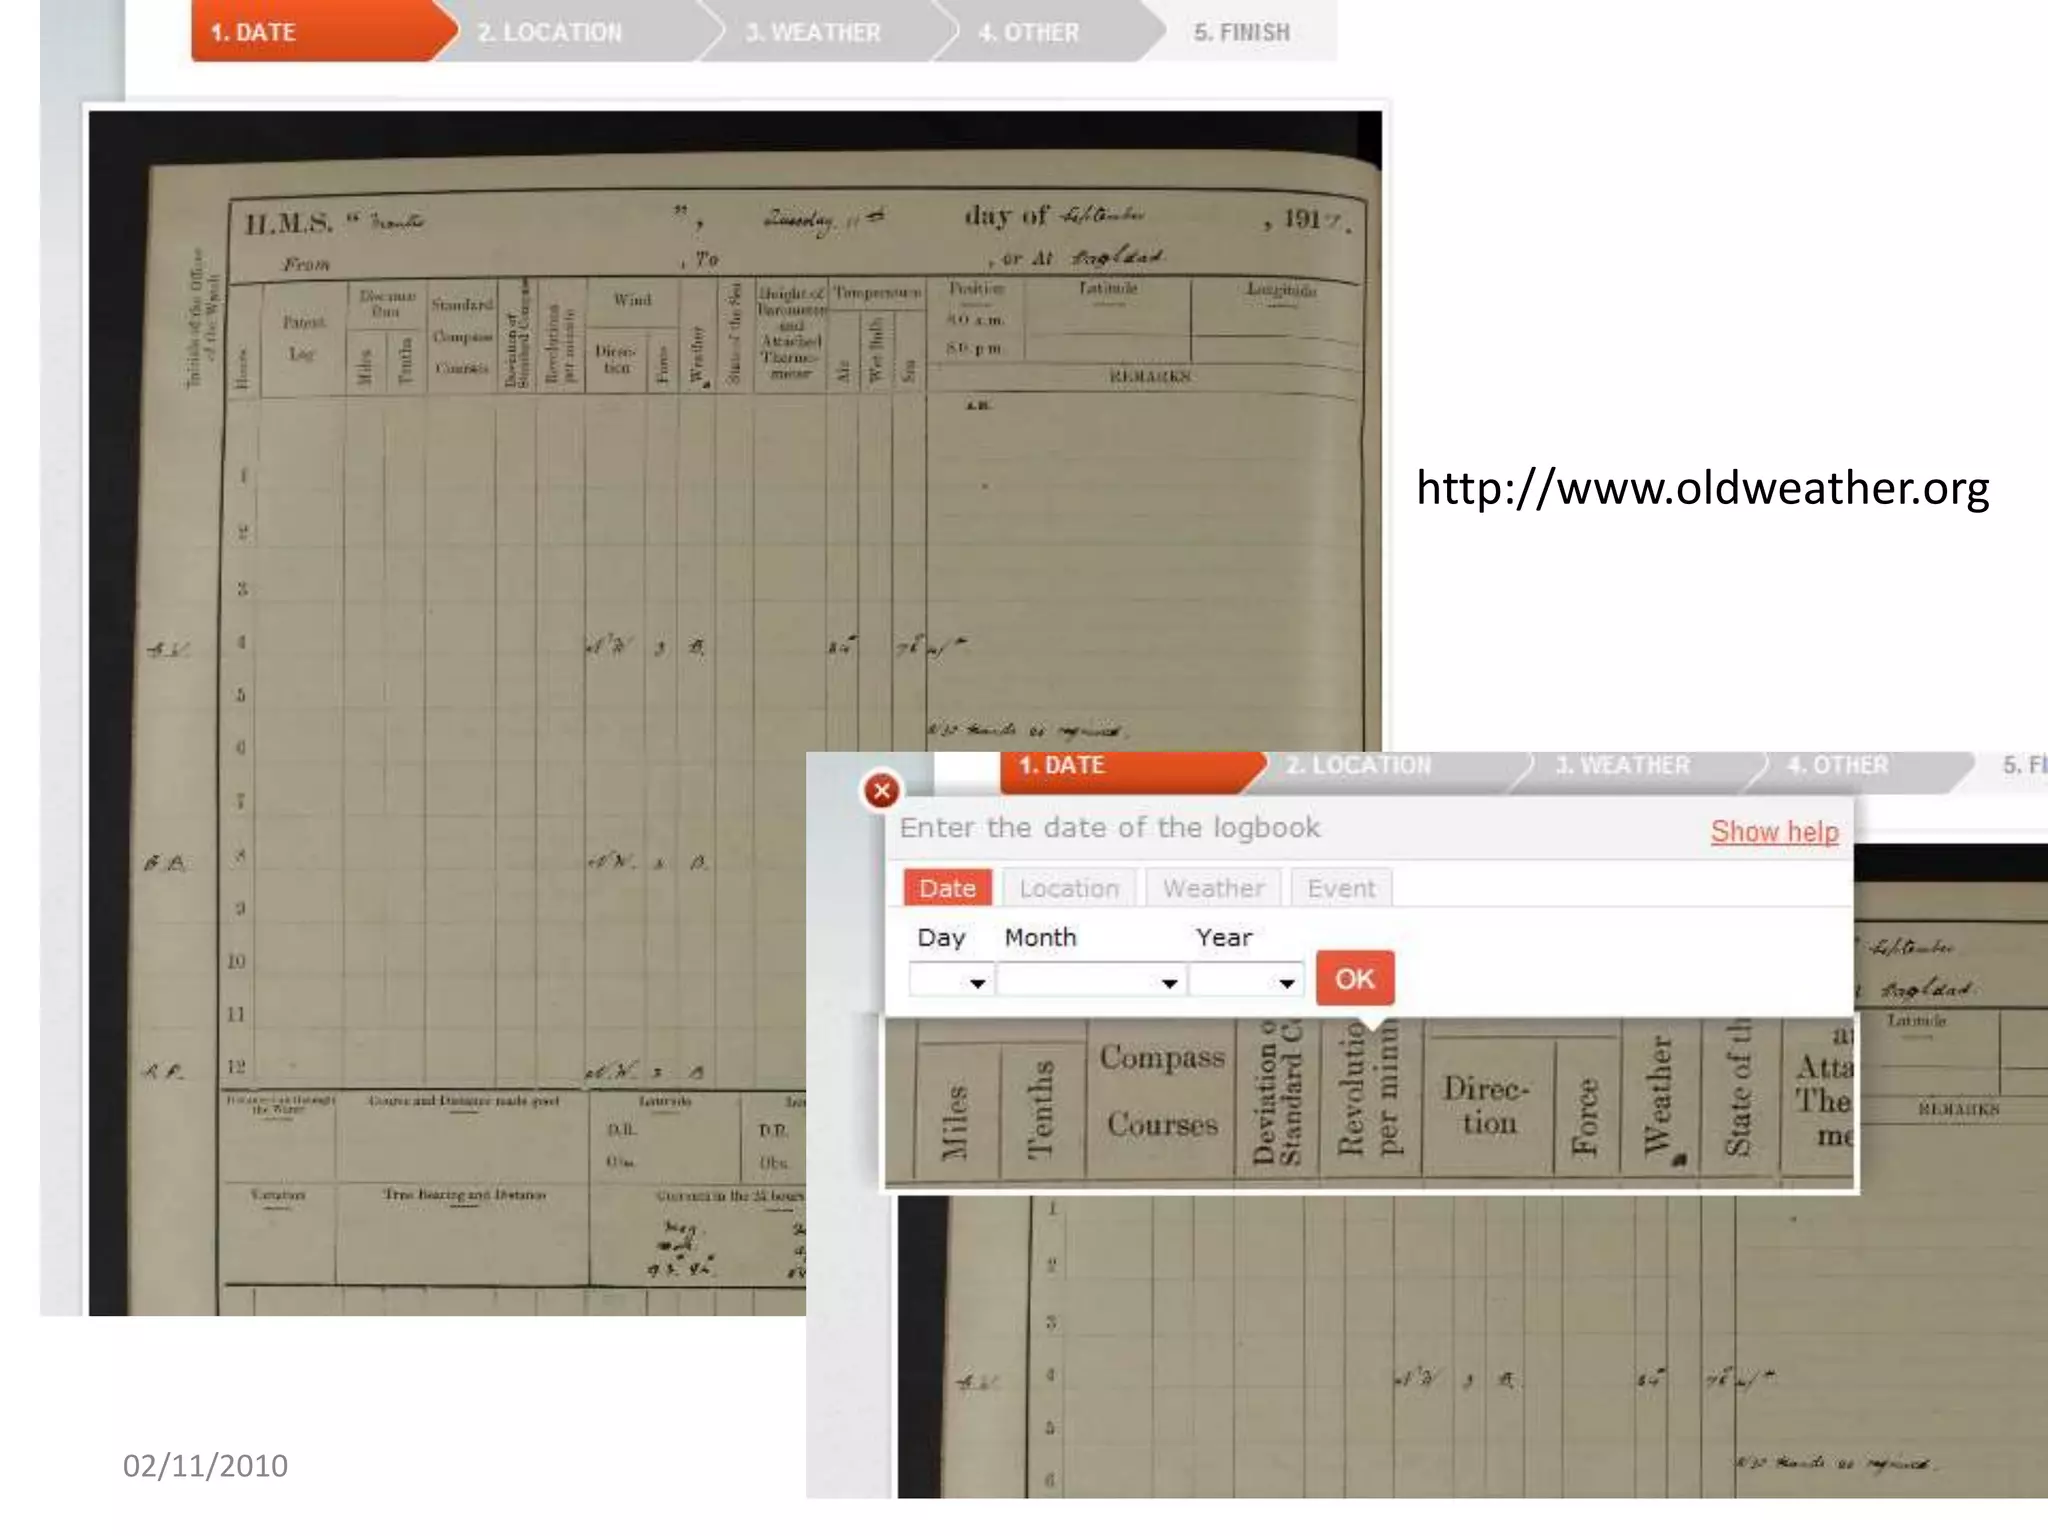The width and height of the screenshot is (2048, 1536).
Task: Click 2. LOCATION step in lower screenshot
Action: pos(1359,766)
